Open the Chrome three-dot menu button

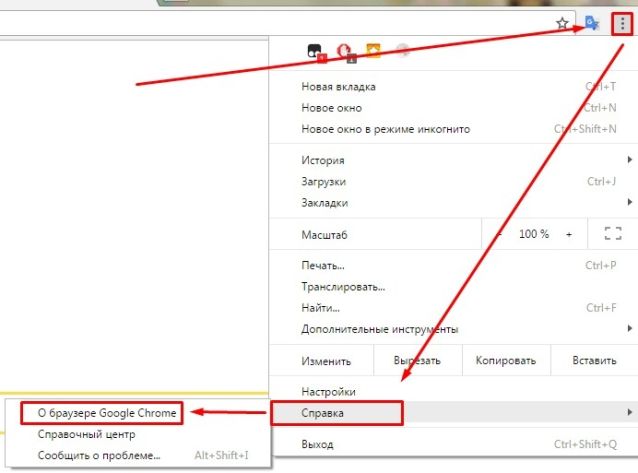[x=622, y=24]
